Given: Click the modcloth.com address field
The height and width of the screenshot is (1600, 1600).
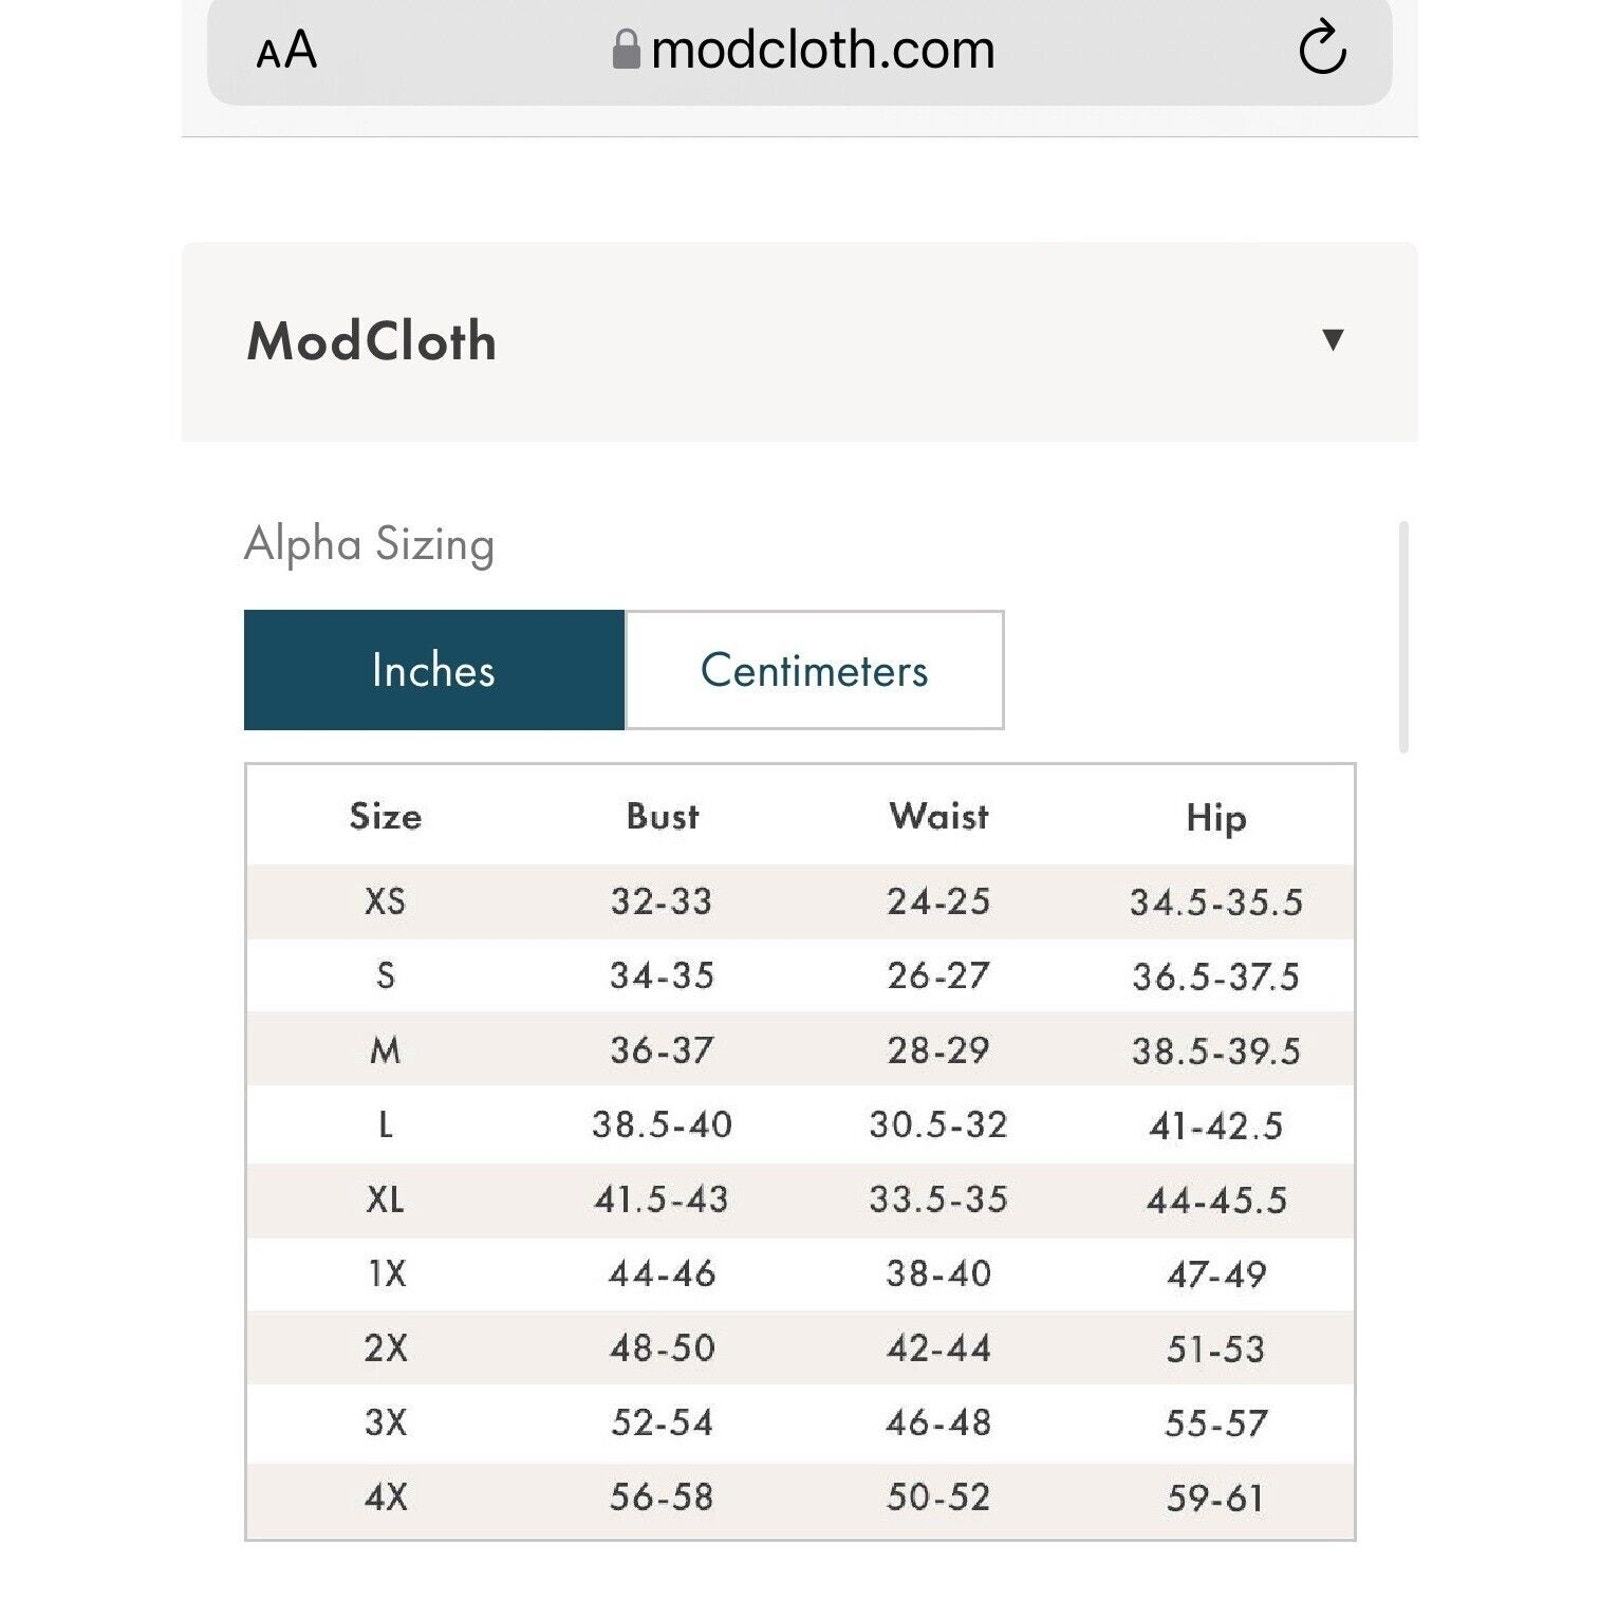Looking at the screenshot, I should pyautogui.click(x=822, y=49).
